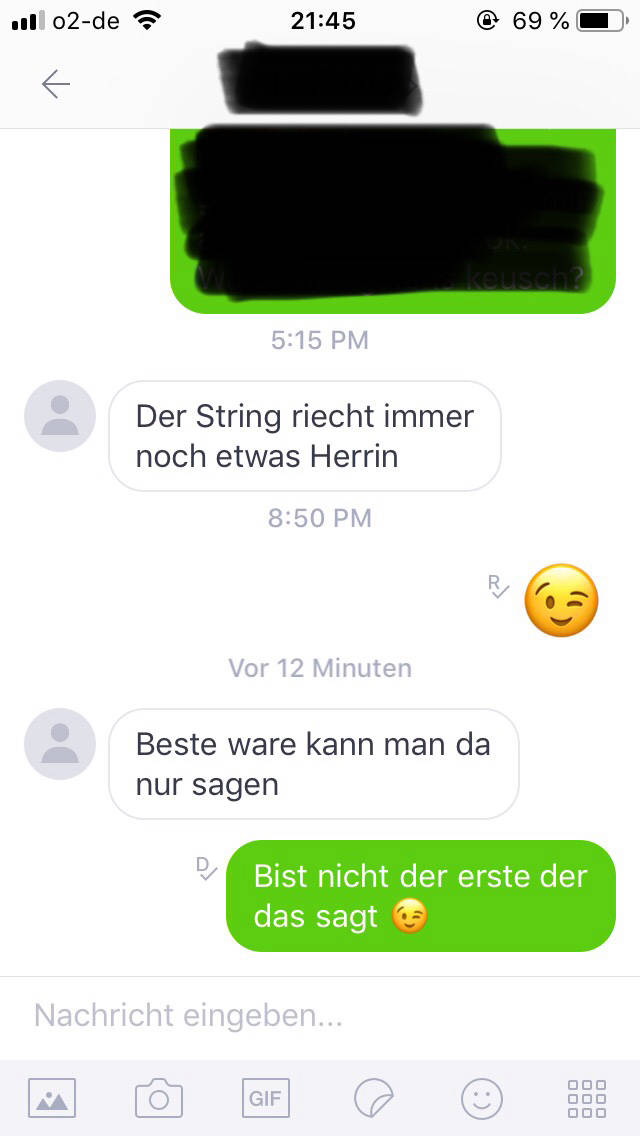The width and height of the screenshot is (640, 1136).
Task: Open the camera icon
Action: (x=159, y=1098)
